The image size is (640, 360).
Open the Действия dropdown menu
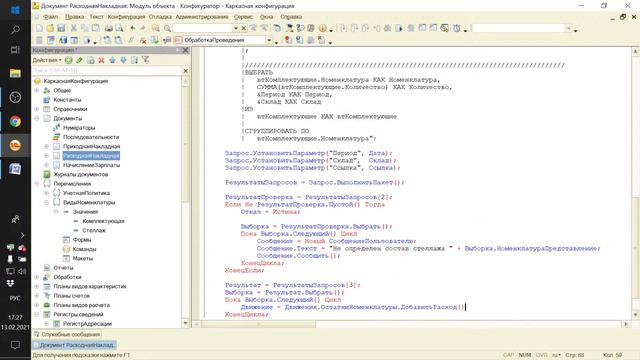point(47,60)
